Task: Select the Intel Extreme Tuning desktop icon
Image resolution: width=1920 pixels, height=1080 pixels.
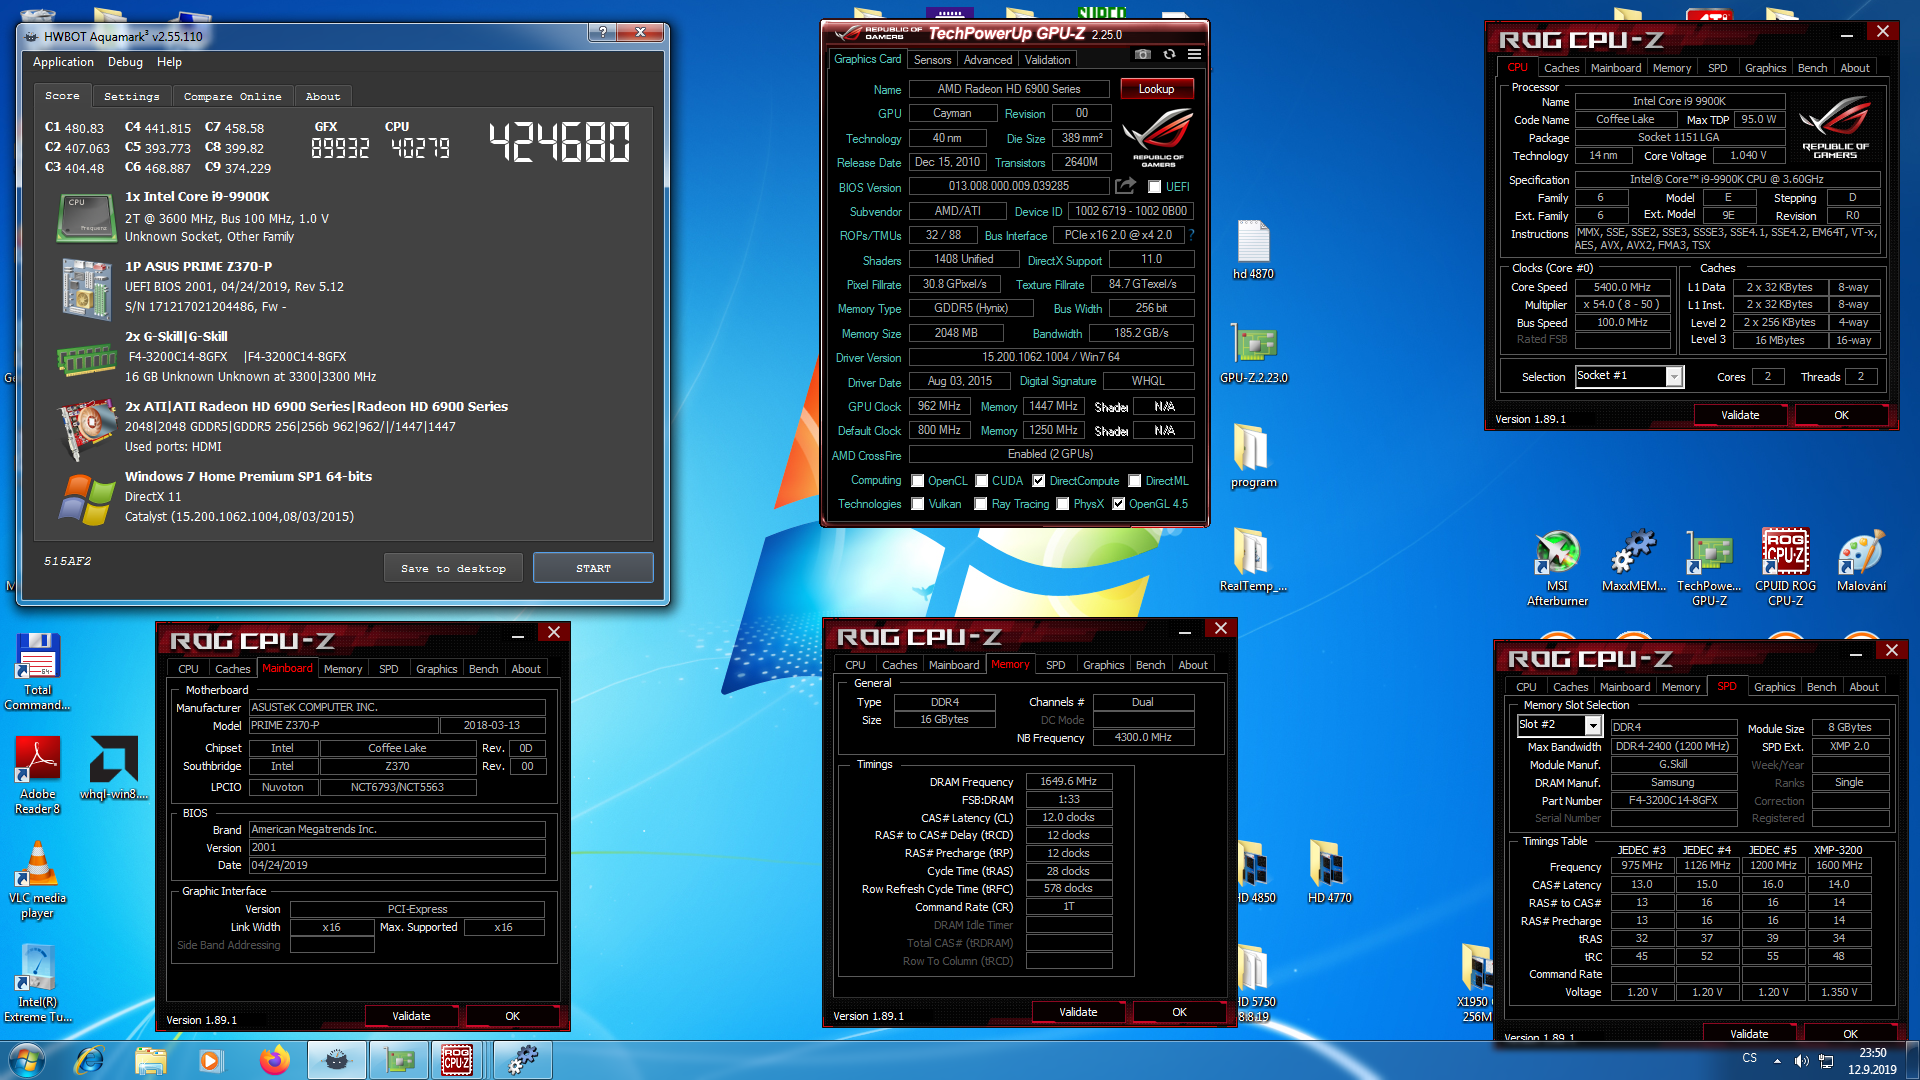Action: point(37,983)
